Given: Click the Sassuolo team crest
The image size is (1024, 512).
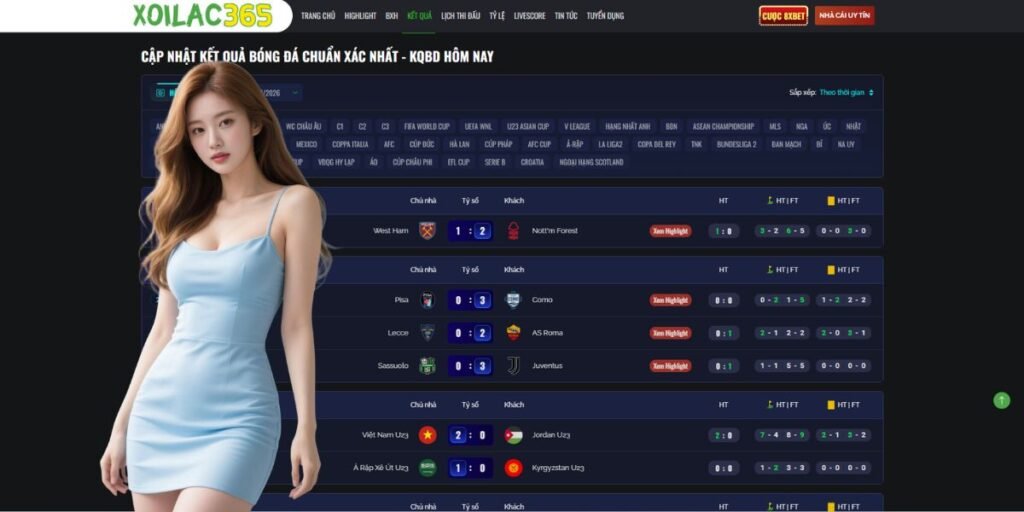Looking at the screenshot, I should pos(427,366).
